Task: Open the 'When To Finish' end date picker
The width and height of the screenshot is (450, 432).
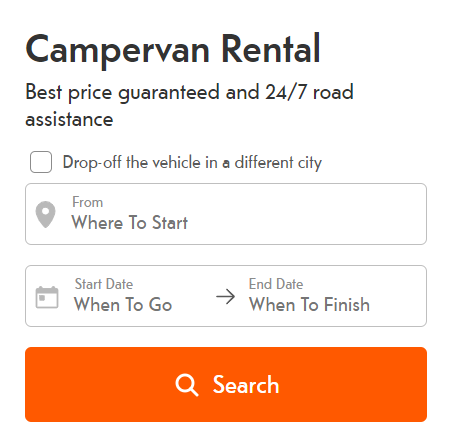Action: coord(309,297)
